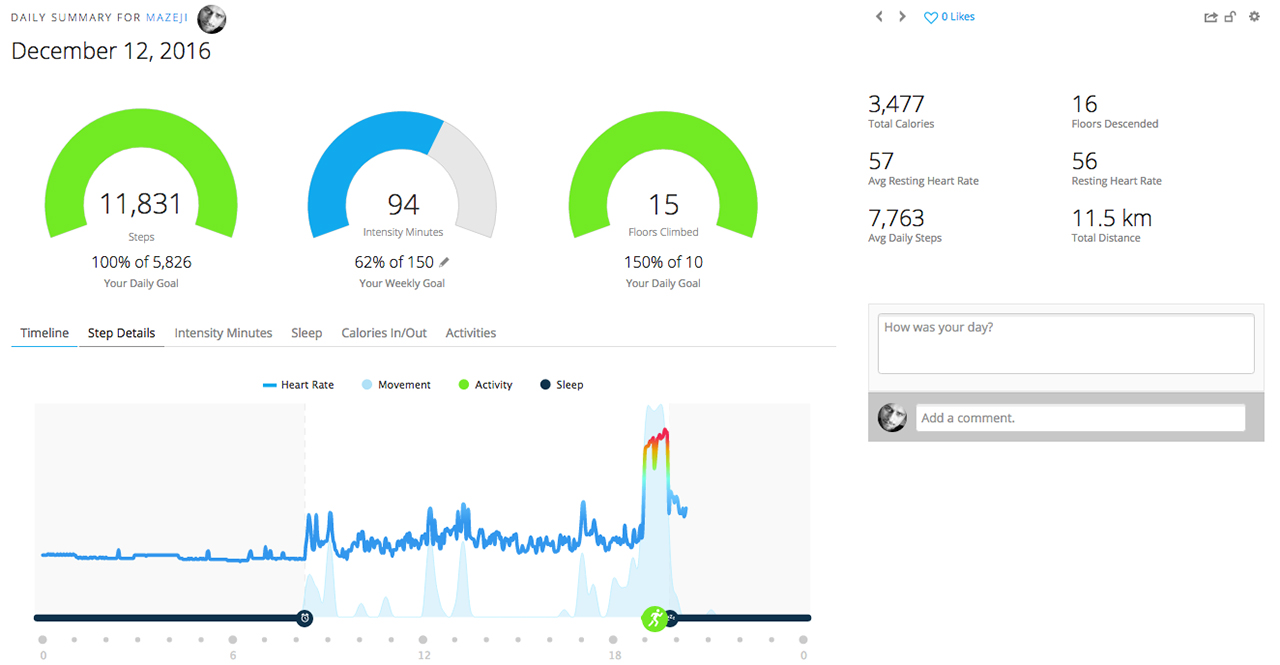Toggle Sleep series in chart legend
The height and width of the screenshot is (665, 1280).
(x=561, y=385)
